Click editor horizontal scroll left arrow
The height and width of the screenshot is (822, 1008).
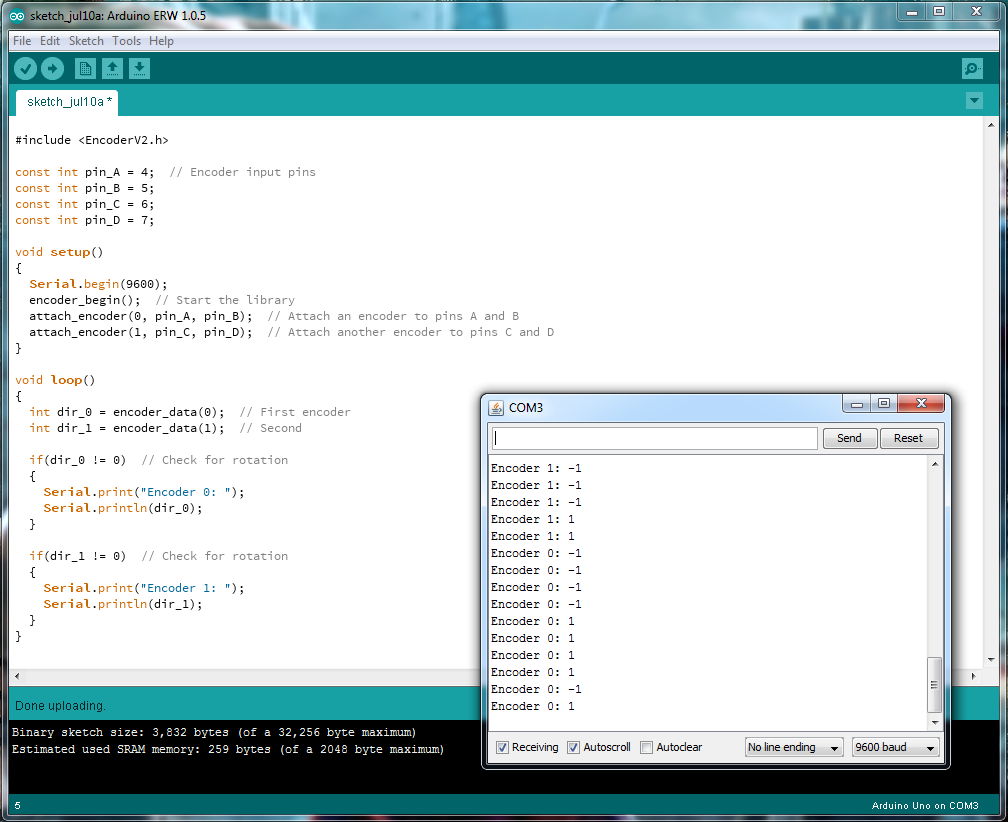pos(17,676)
